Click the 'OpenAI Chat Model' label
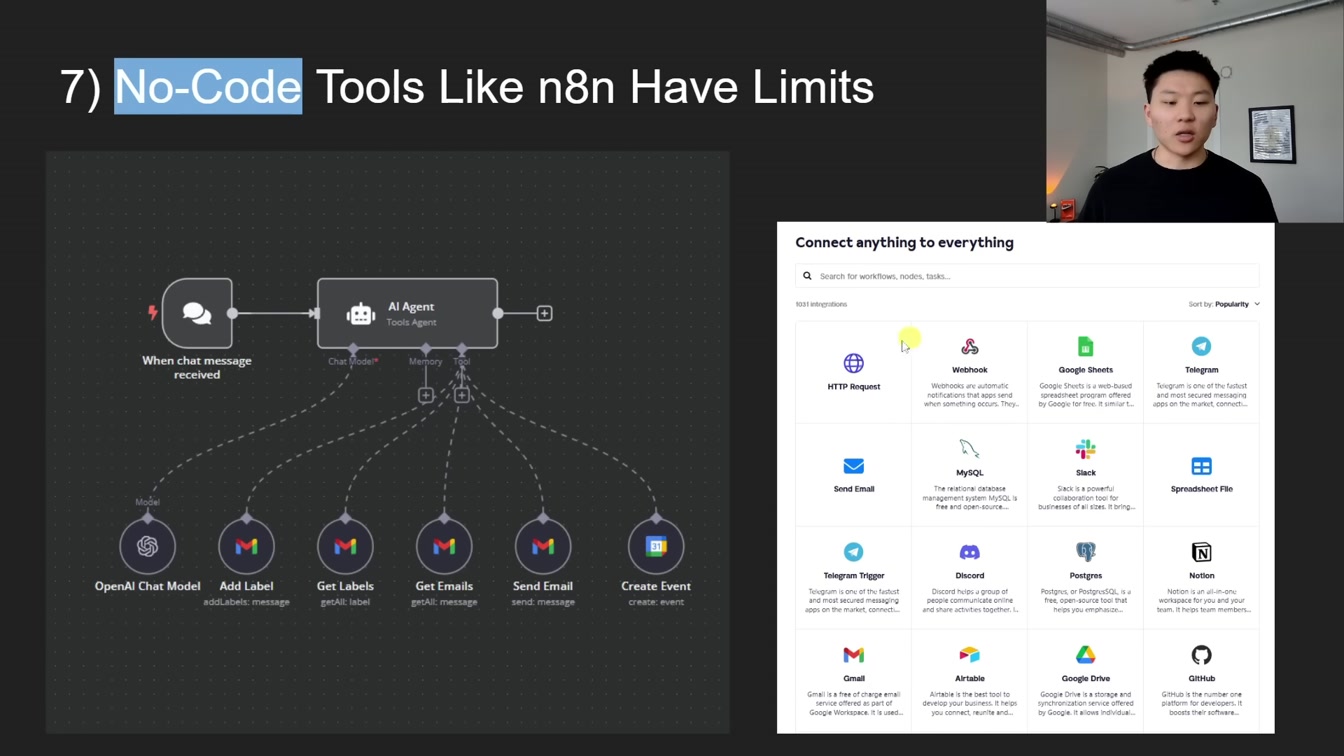 point(148,586)
